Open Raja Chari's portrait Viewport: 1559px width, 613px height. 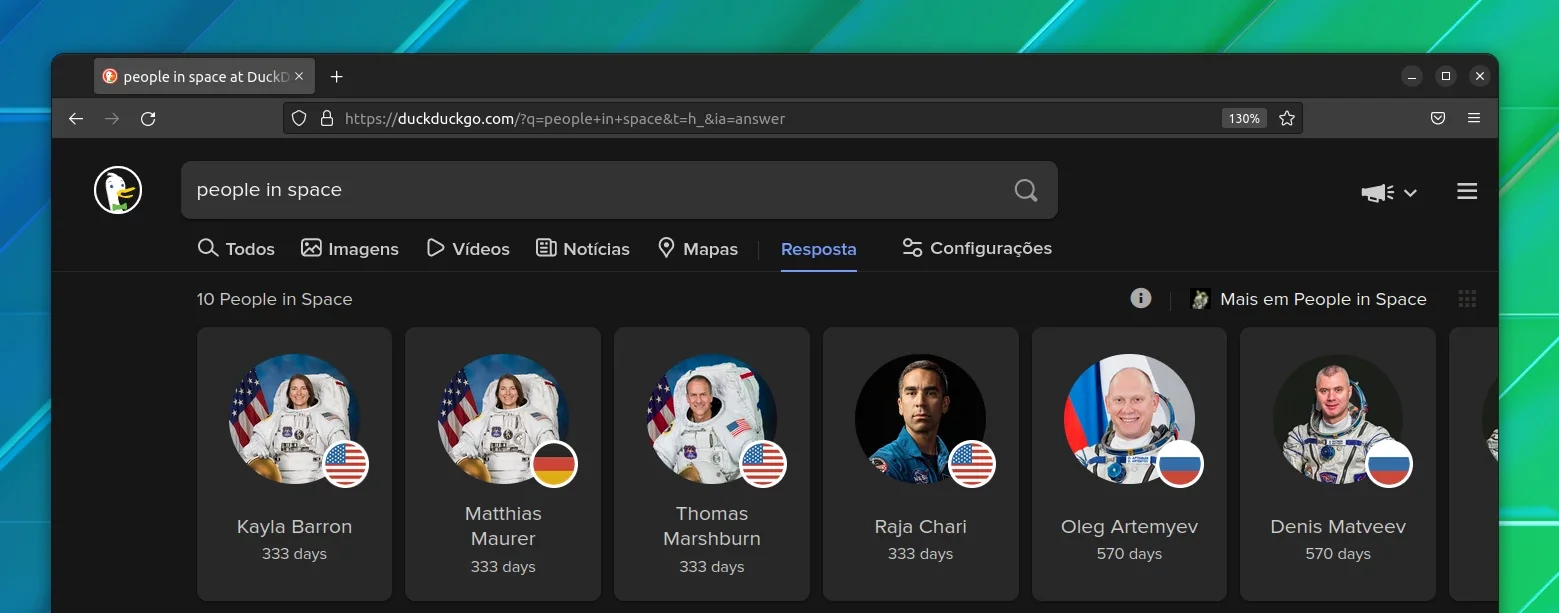(x=920, y=419)
